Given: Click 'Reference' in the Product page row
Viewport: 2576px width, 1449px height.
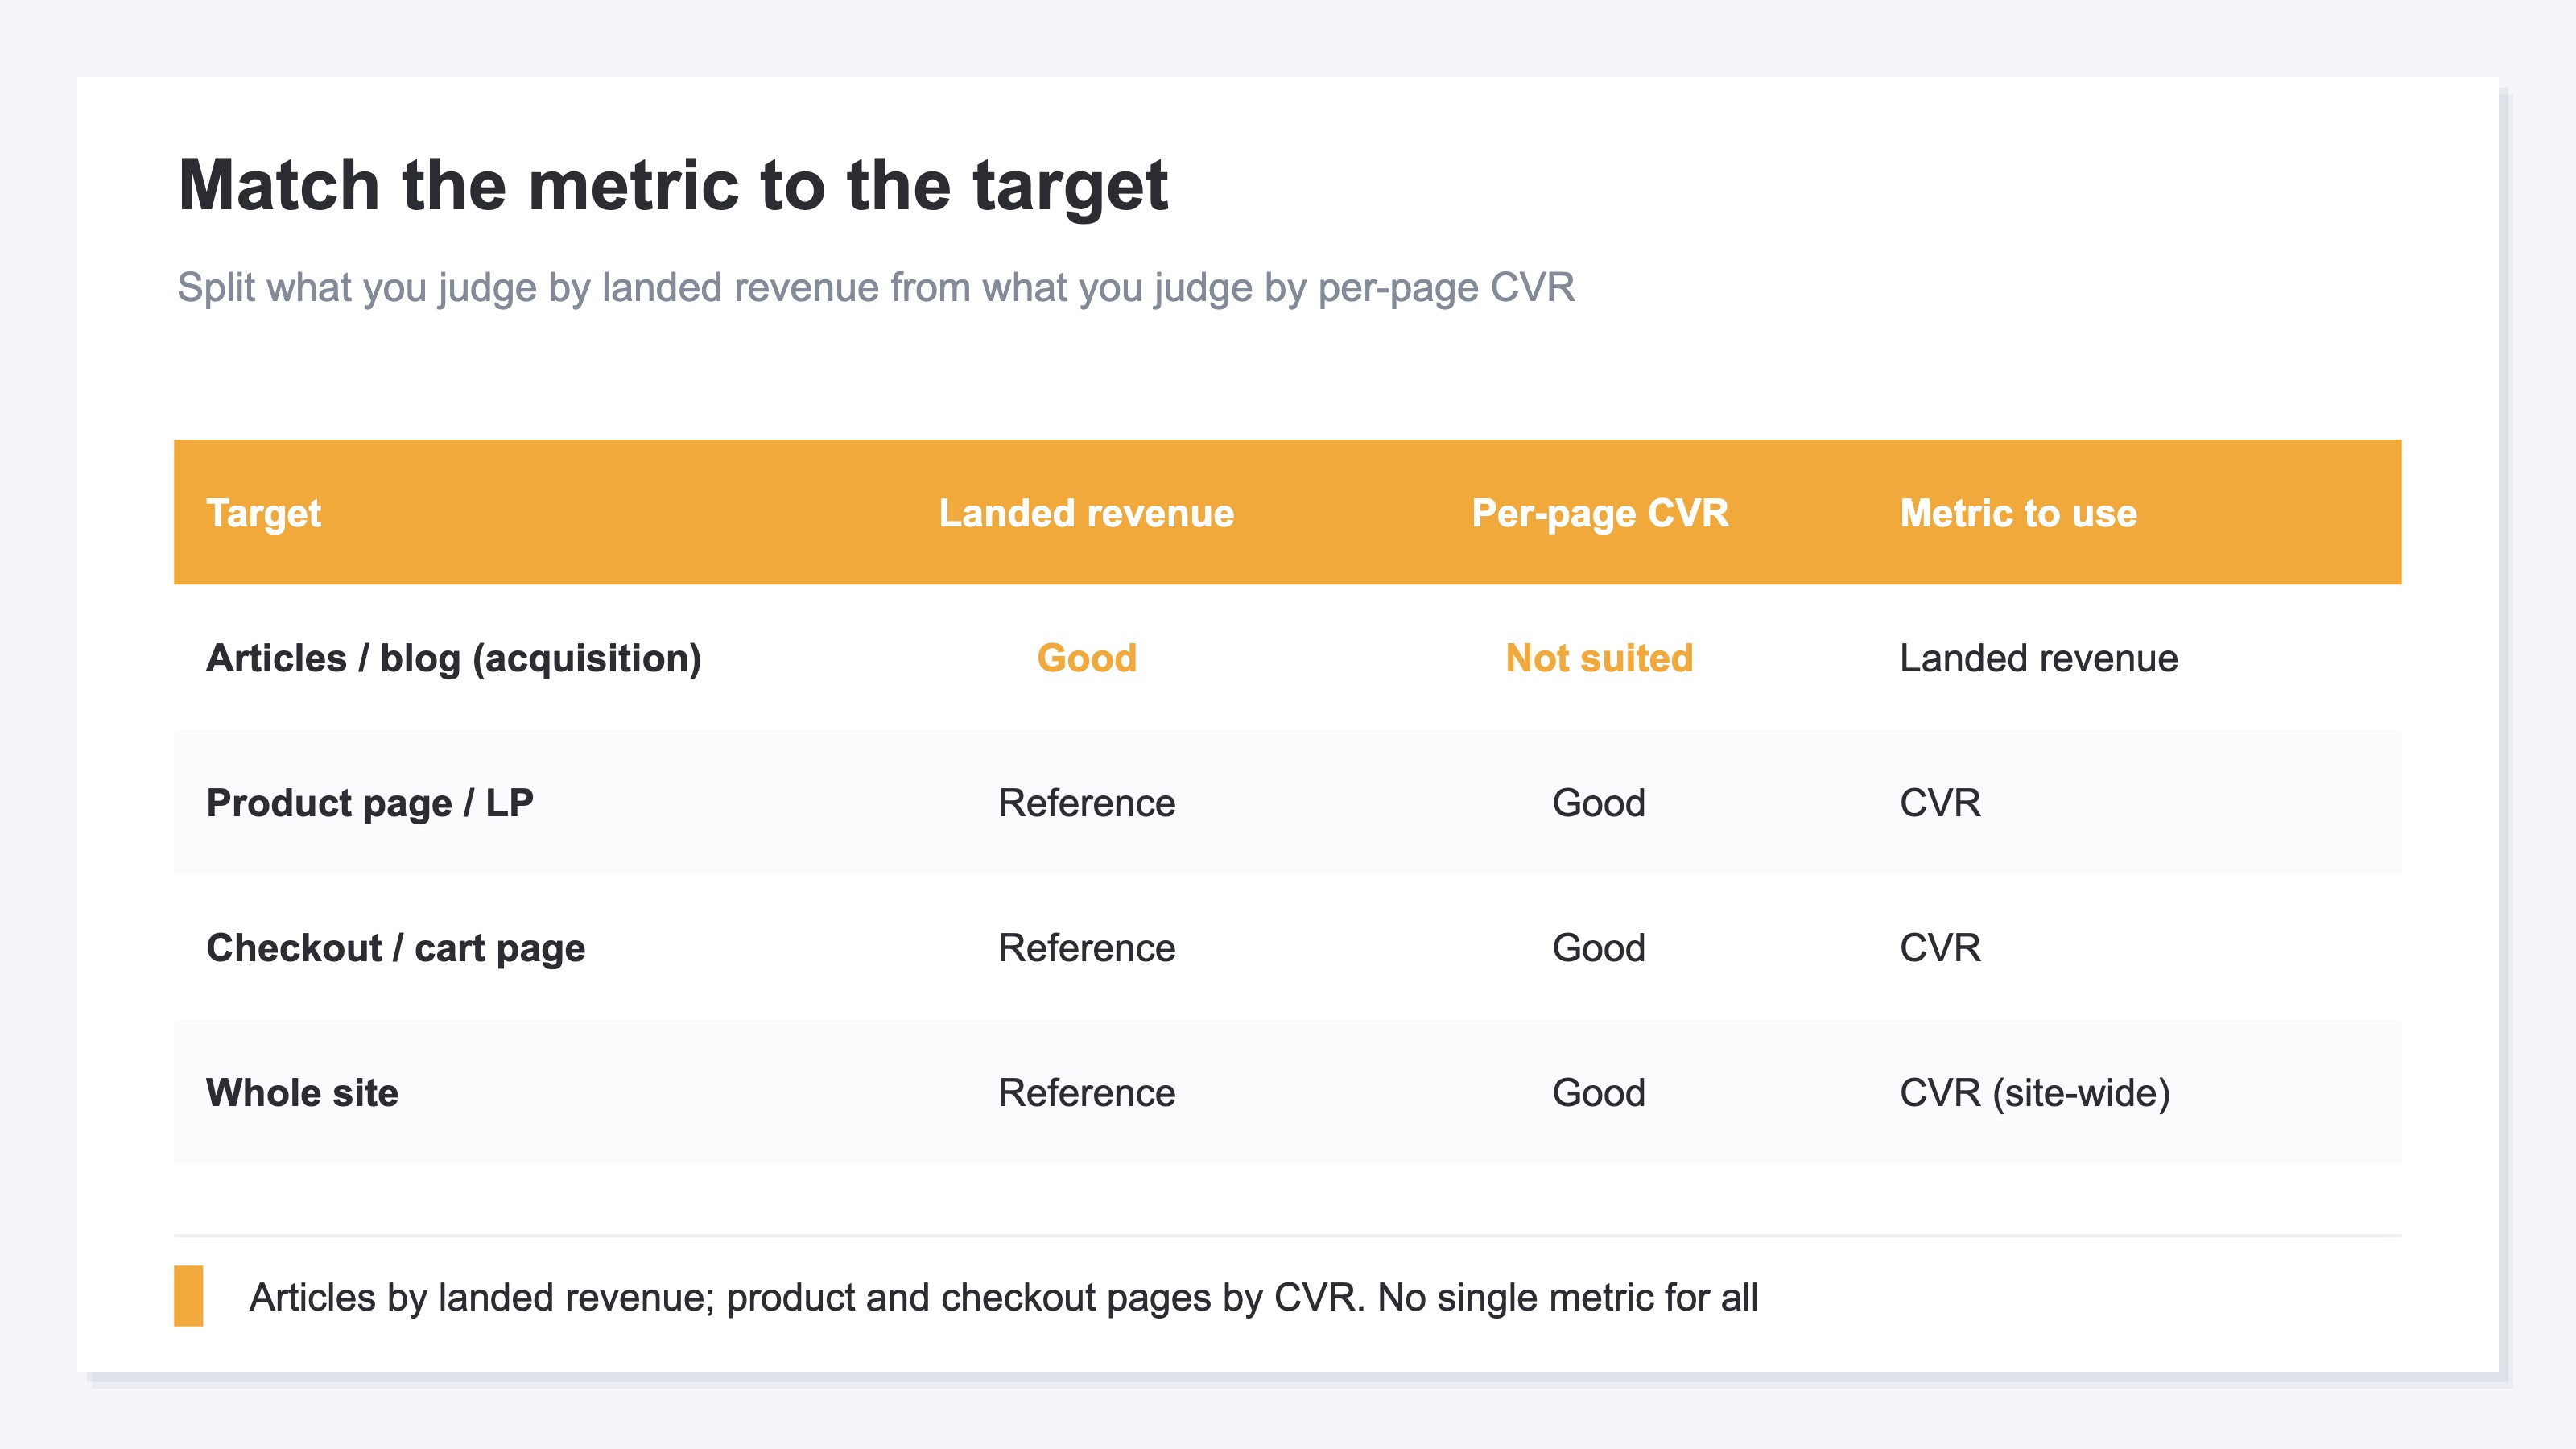Looking at the screenshot, I should [1087, 803].
